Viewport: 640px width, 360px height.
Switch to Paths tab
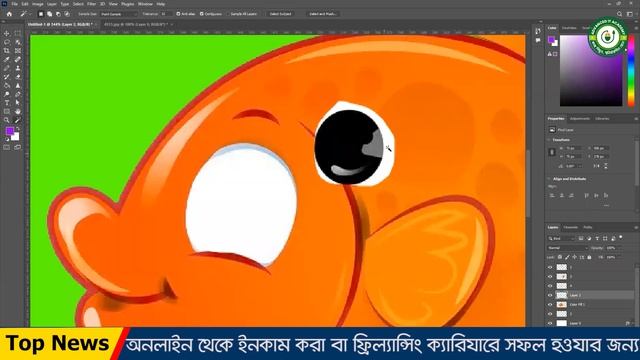588,227
